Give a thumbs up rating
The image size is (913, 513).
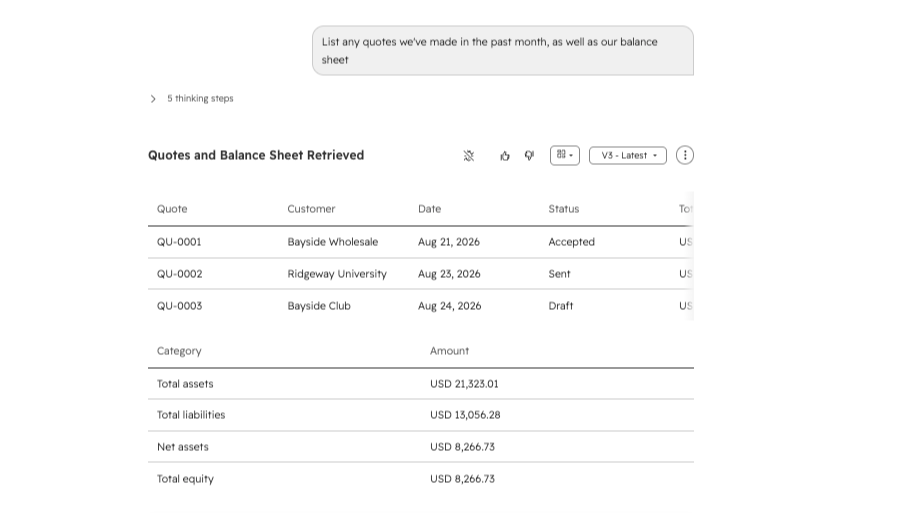(505, 155)
